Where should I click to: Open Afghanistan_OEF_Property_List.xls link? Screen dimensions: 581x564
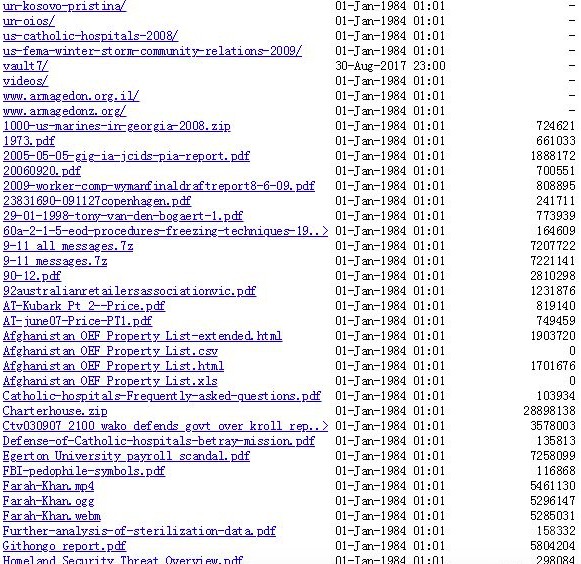110,381
